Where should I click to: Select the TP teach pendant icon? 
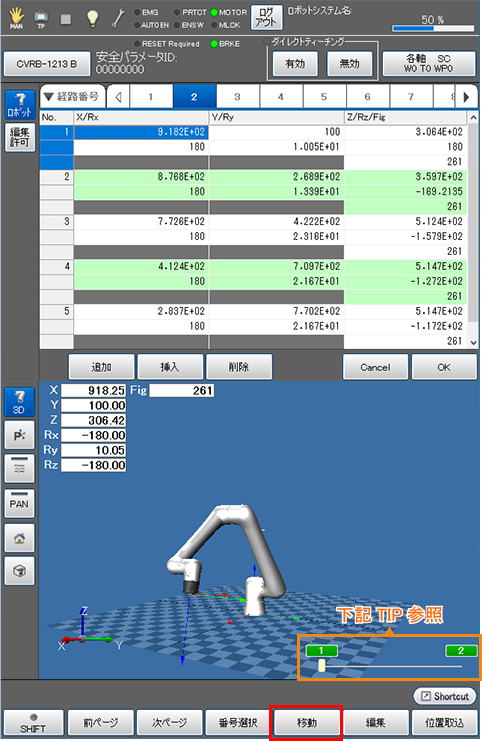tap(41, 19)
